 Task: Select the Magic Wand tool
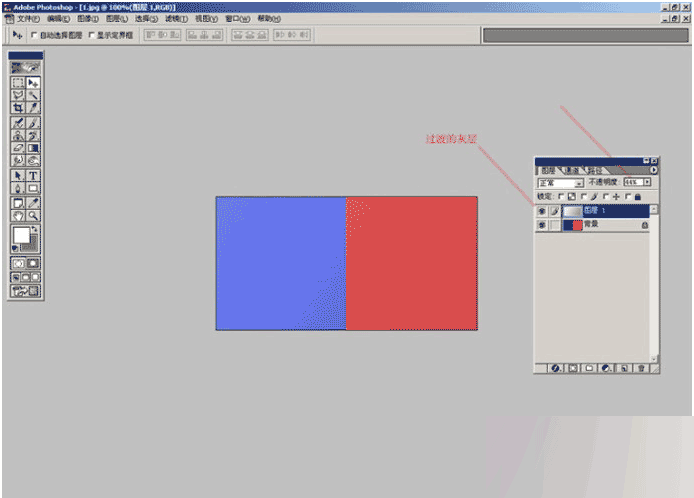[x=33, y=95]
